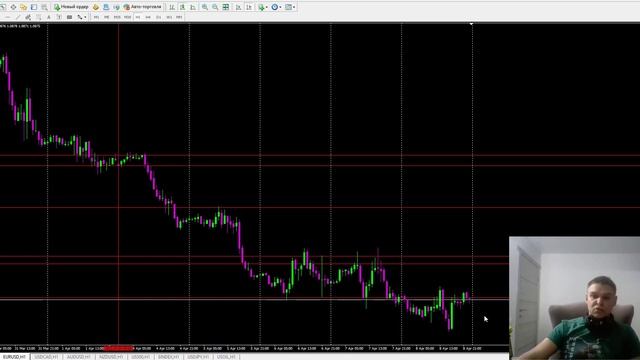This screenshot has height=360, width=640.
Task: Switch chart to line chart type
Action: 193,7
